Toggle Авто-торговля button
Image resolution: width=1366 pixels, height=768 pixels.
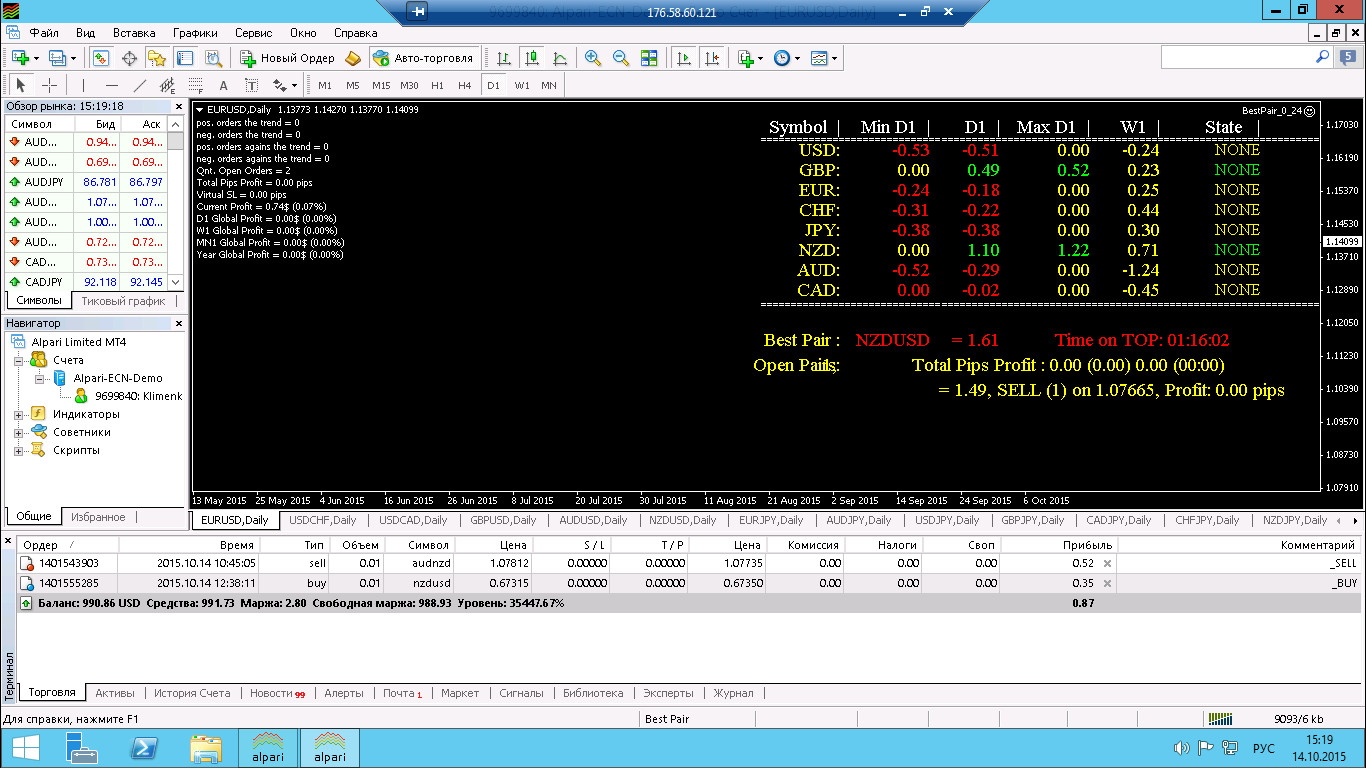[422, 59]
